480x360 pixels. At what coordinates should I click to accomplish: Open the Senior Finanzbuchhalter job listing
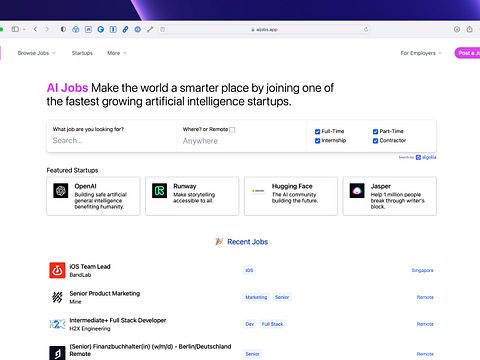point(150,350)
